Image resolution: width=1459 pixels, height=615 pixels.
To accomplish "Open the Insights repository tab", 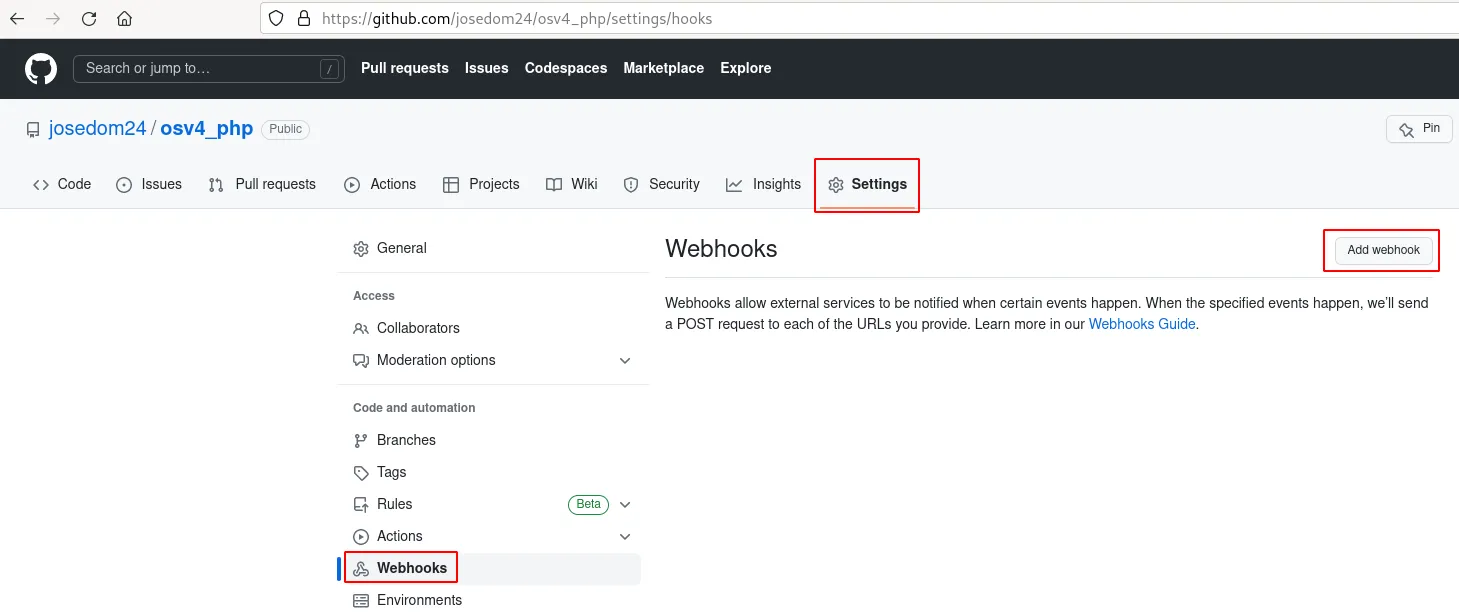I will click(763, 184).
